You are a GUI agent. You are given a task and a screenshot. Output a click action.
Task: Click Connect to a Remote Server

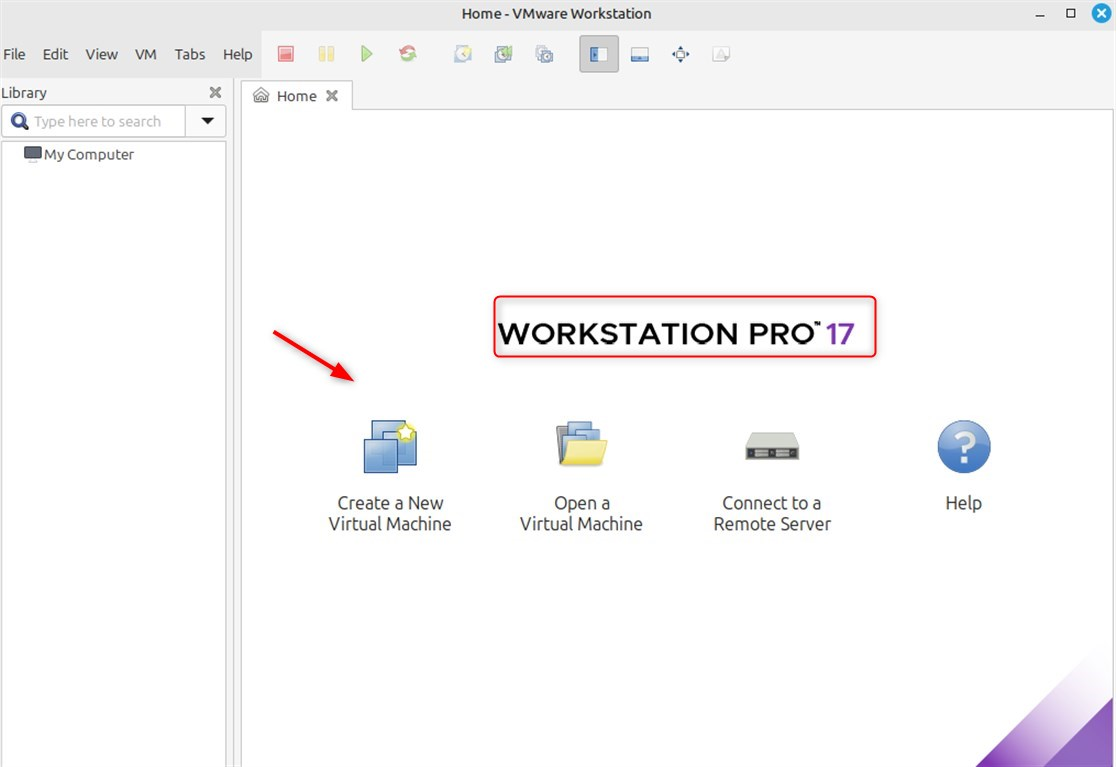772,475
